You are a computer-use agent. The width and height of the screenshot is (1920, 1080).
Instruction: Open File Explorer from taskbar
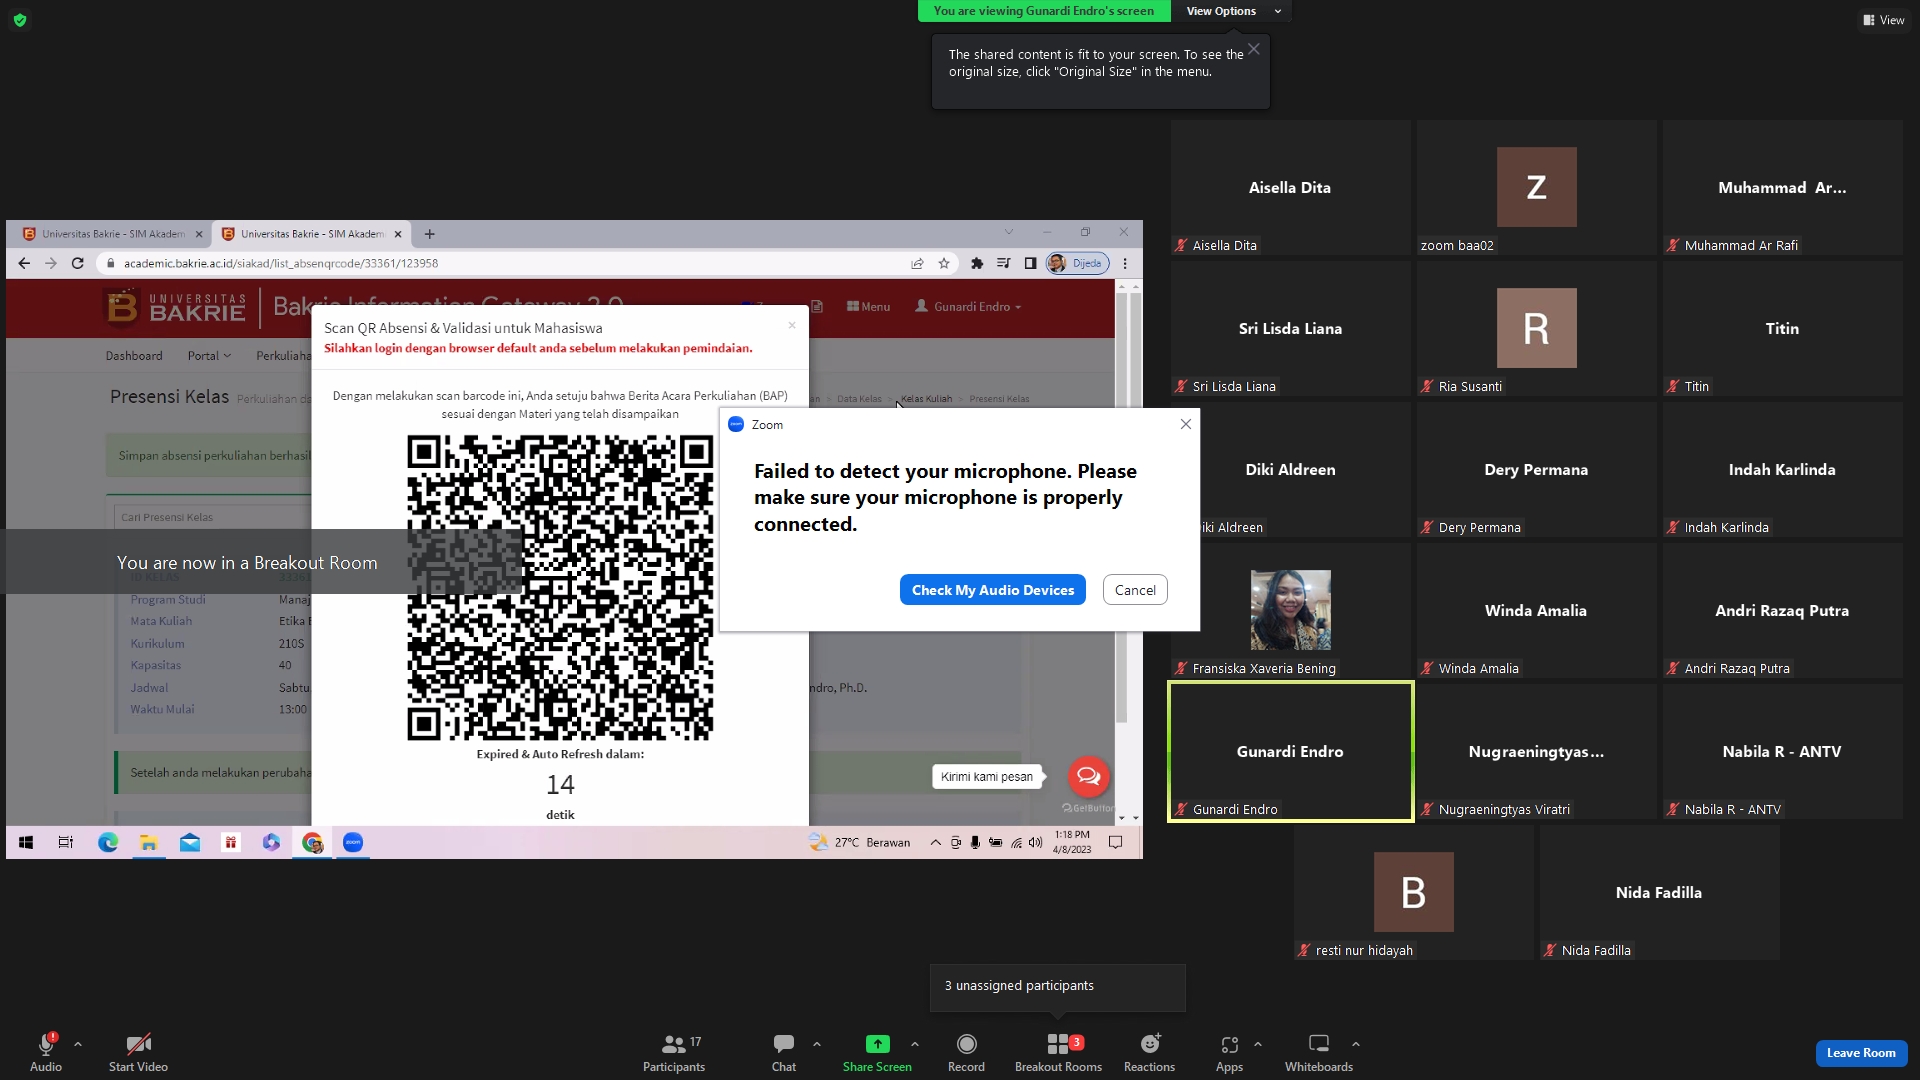(x=149, y=843)
